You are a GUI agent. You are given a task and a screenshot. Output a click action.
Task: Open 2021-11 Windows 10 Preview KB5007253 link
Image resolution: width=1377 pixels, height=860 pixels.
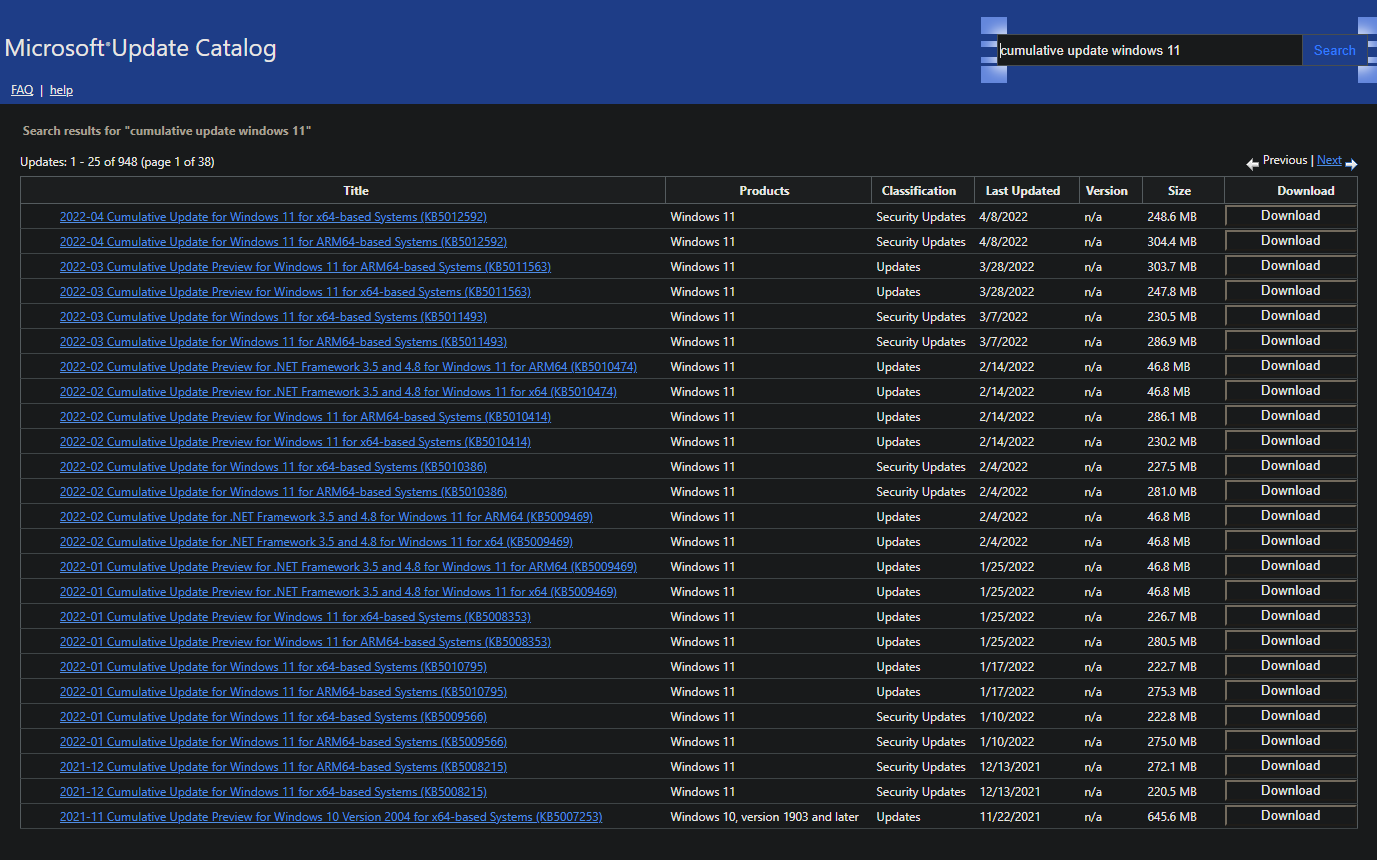click(x=331, y=817)
